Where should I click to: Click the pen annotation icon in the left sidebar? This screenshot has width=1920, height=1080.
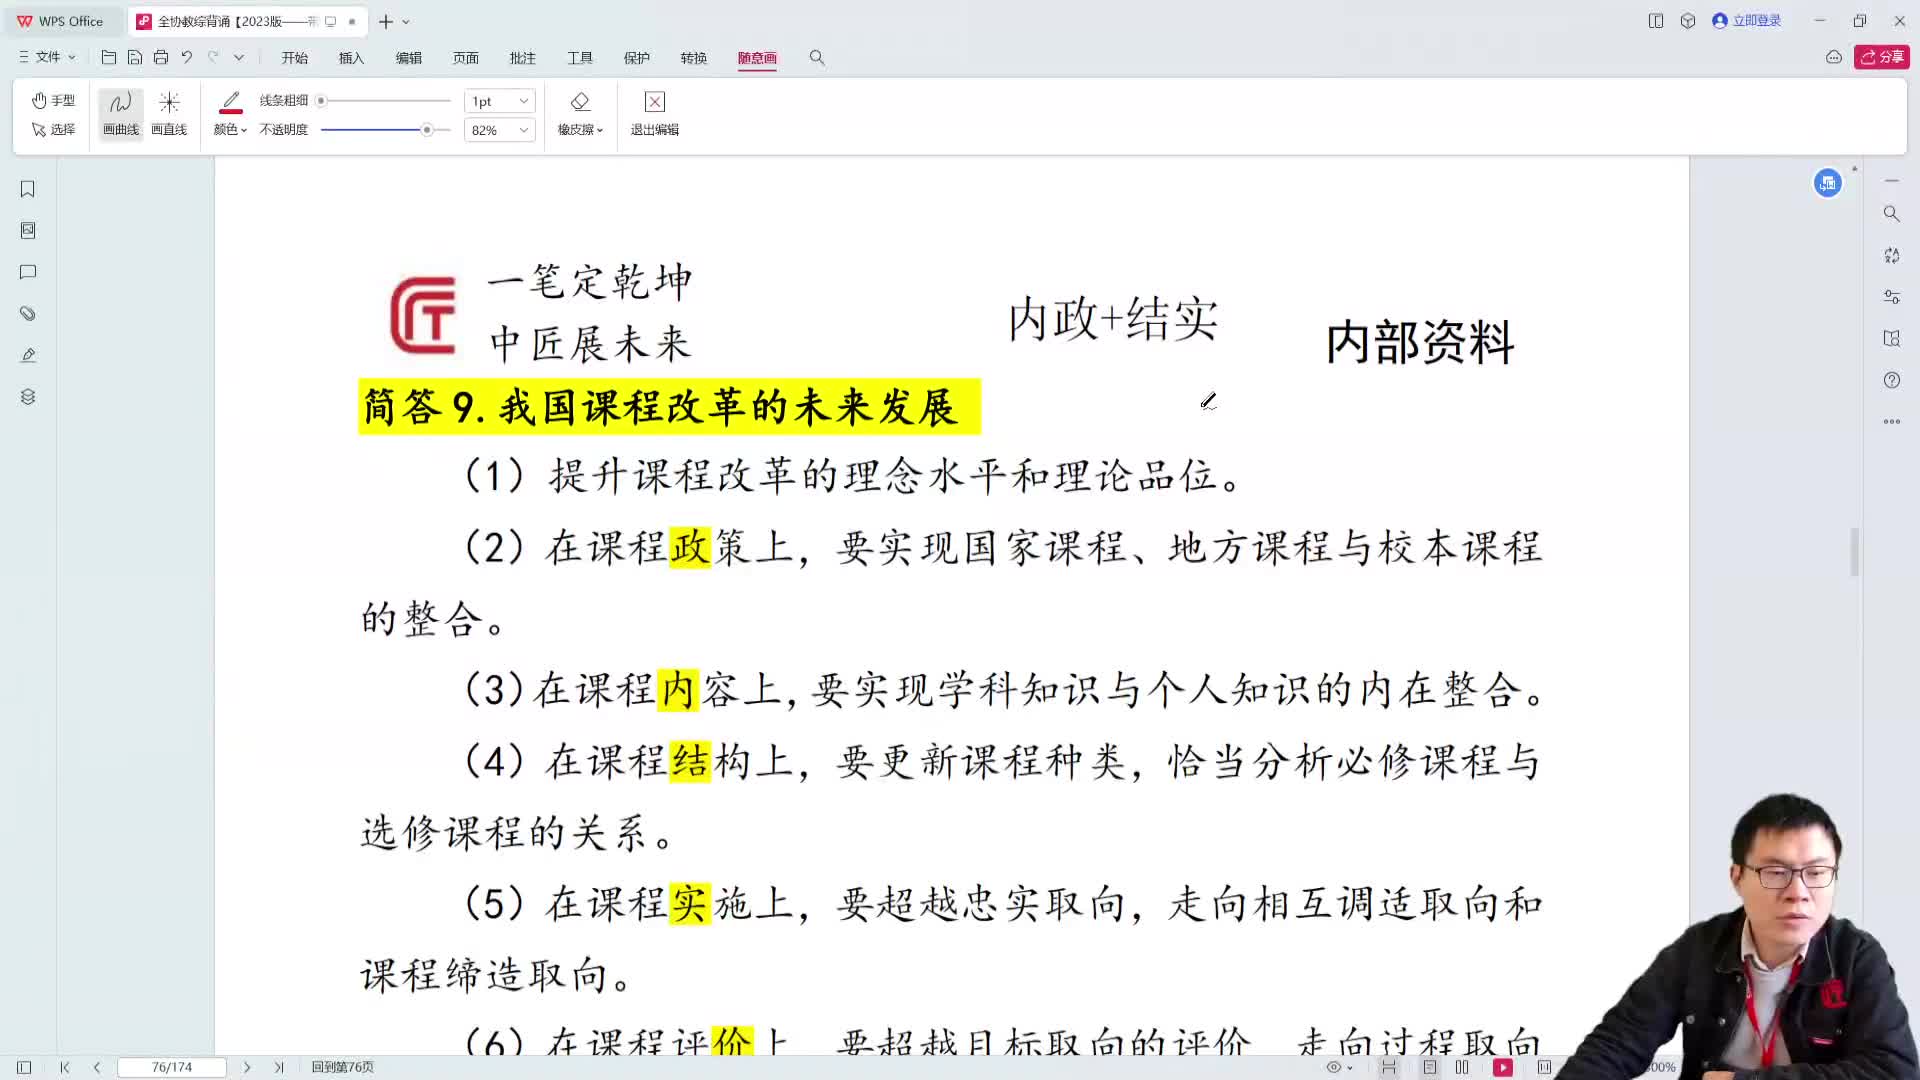[x=27, y=355]
